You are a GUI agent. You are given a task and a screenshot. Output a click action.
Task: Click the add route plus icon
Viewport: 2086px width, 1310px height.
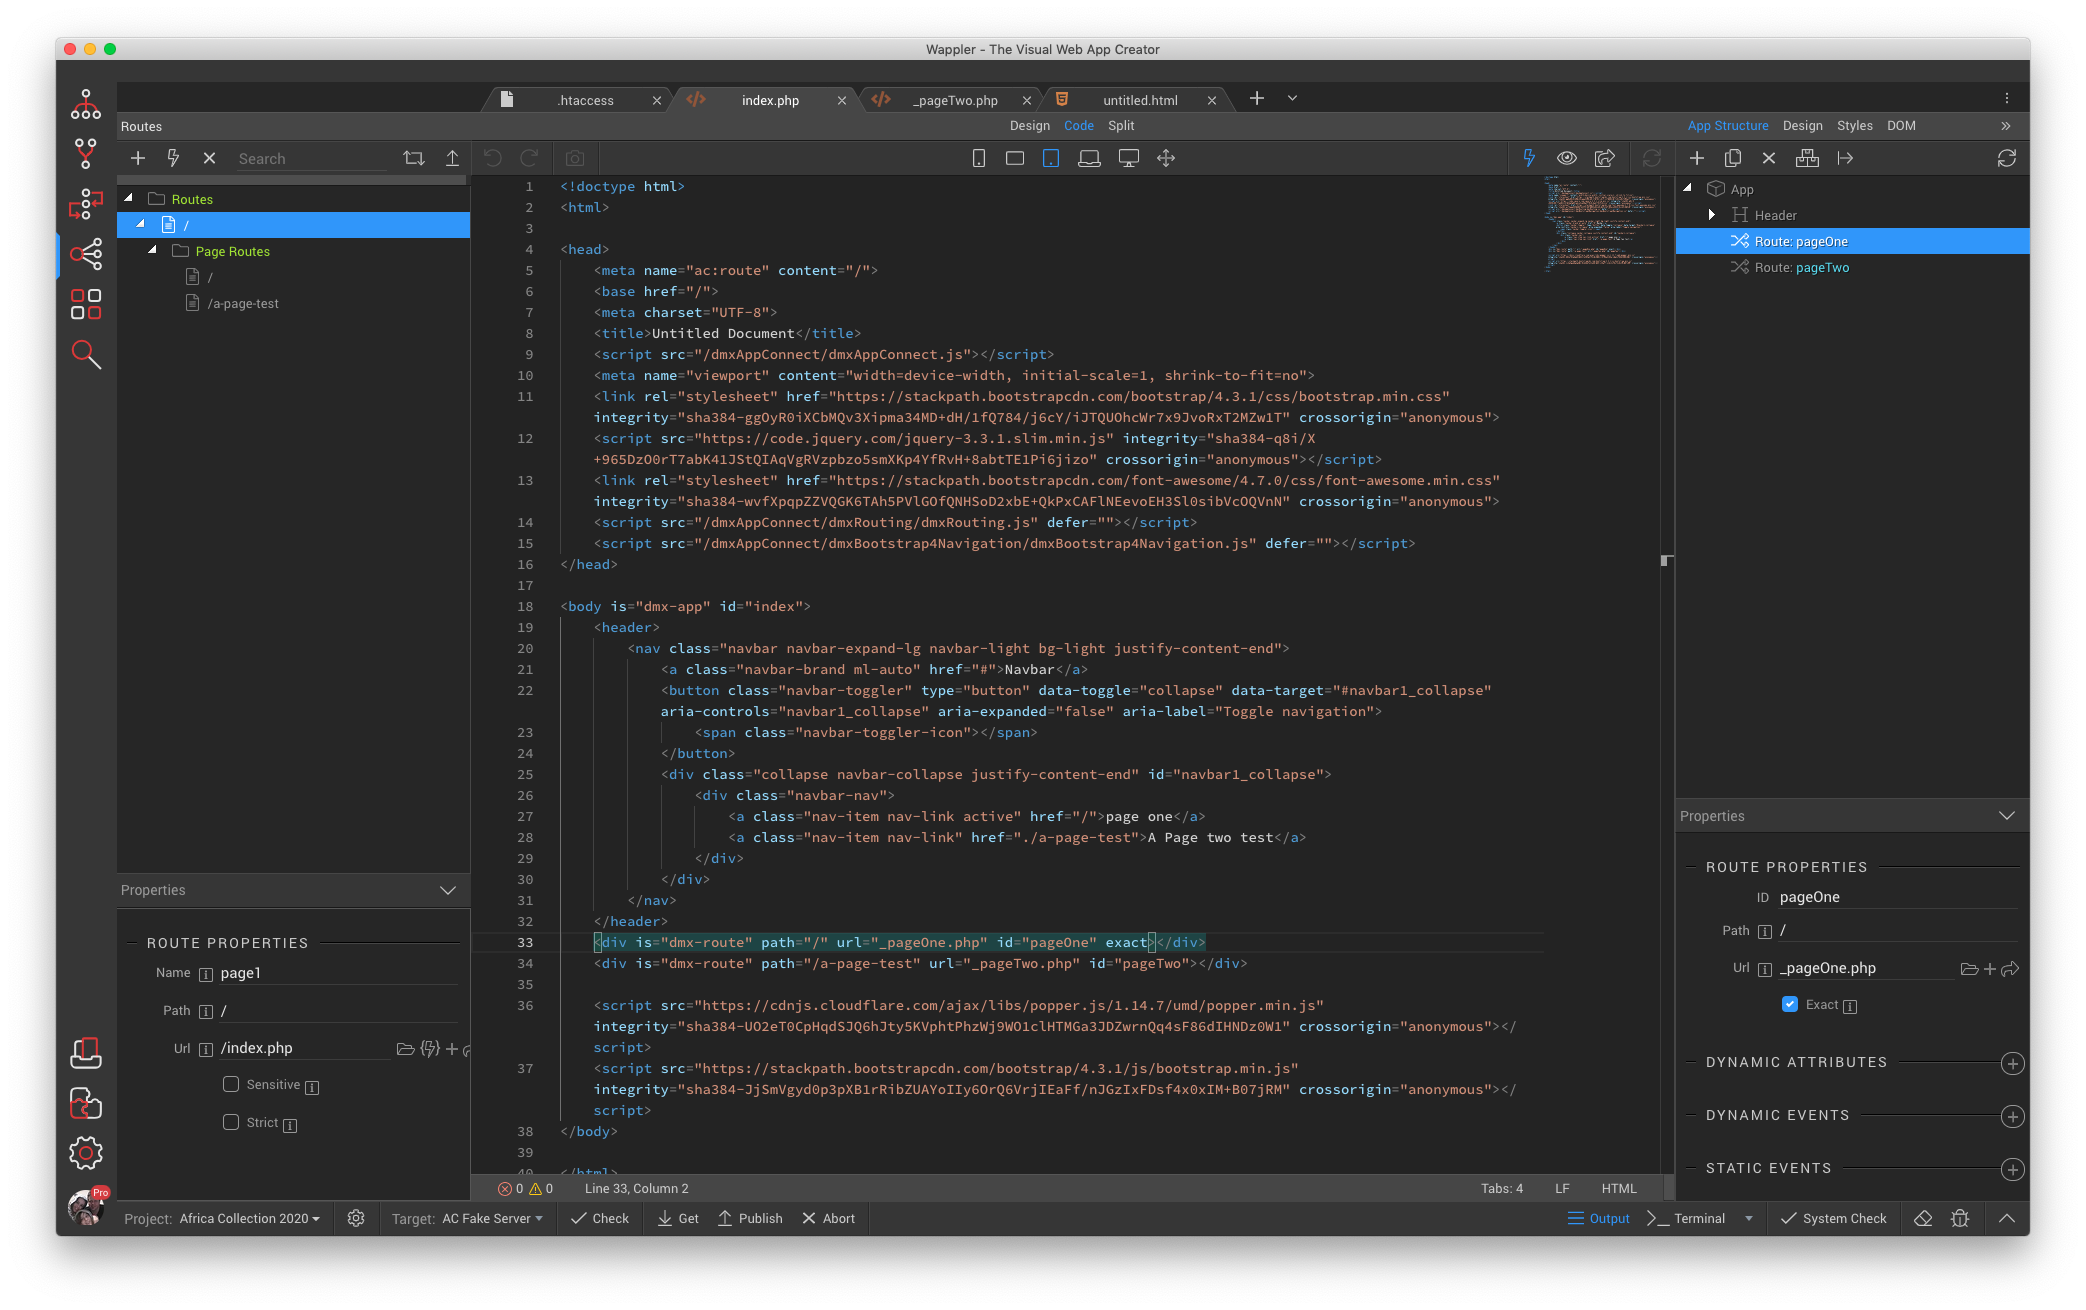138,158
